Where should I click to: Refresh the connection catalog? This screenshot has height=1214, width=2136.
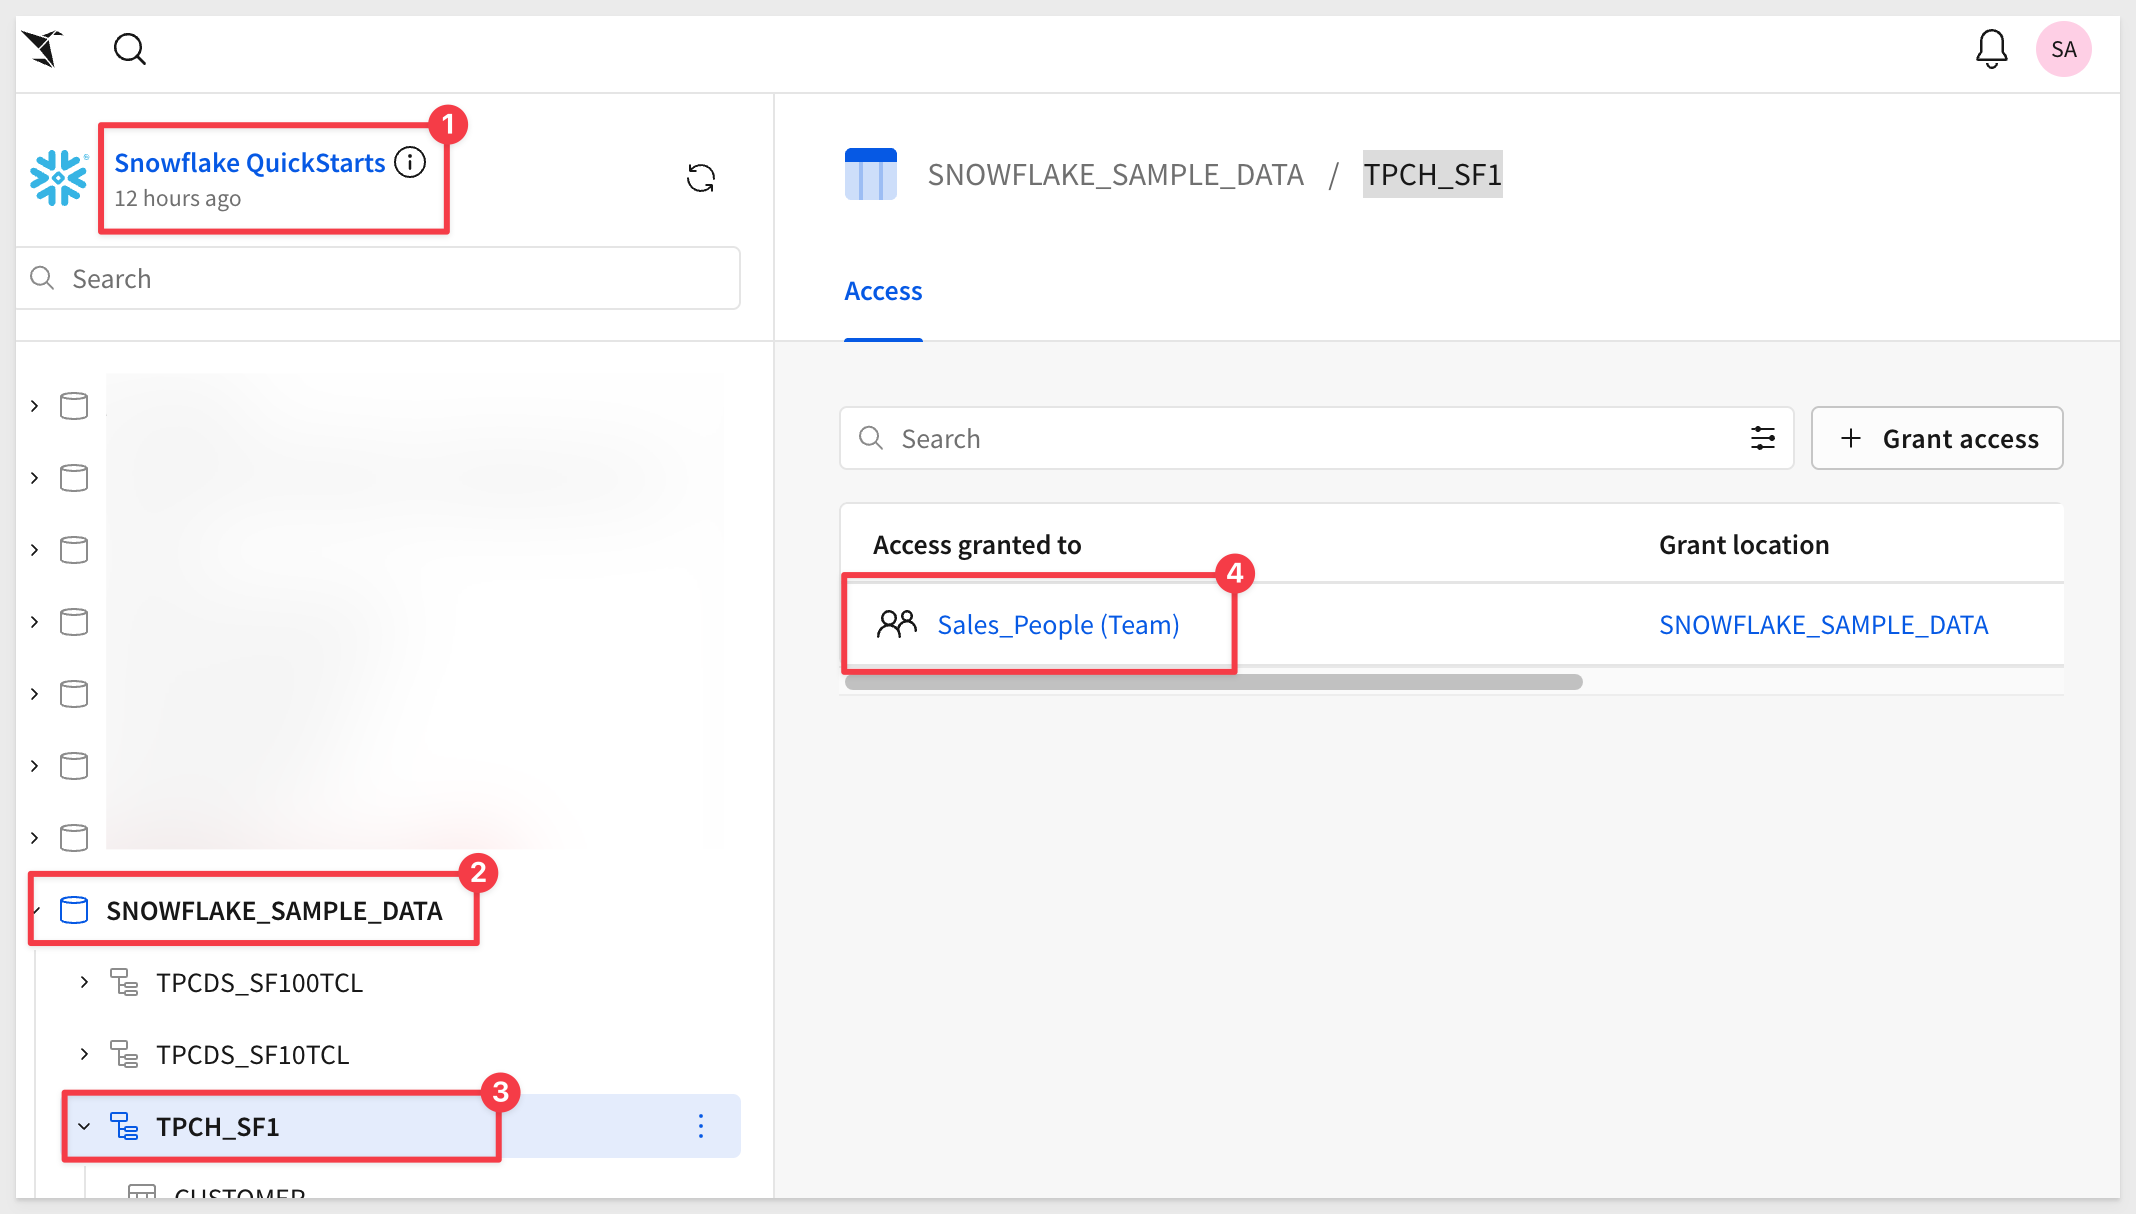coord(701,178)
